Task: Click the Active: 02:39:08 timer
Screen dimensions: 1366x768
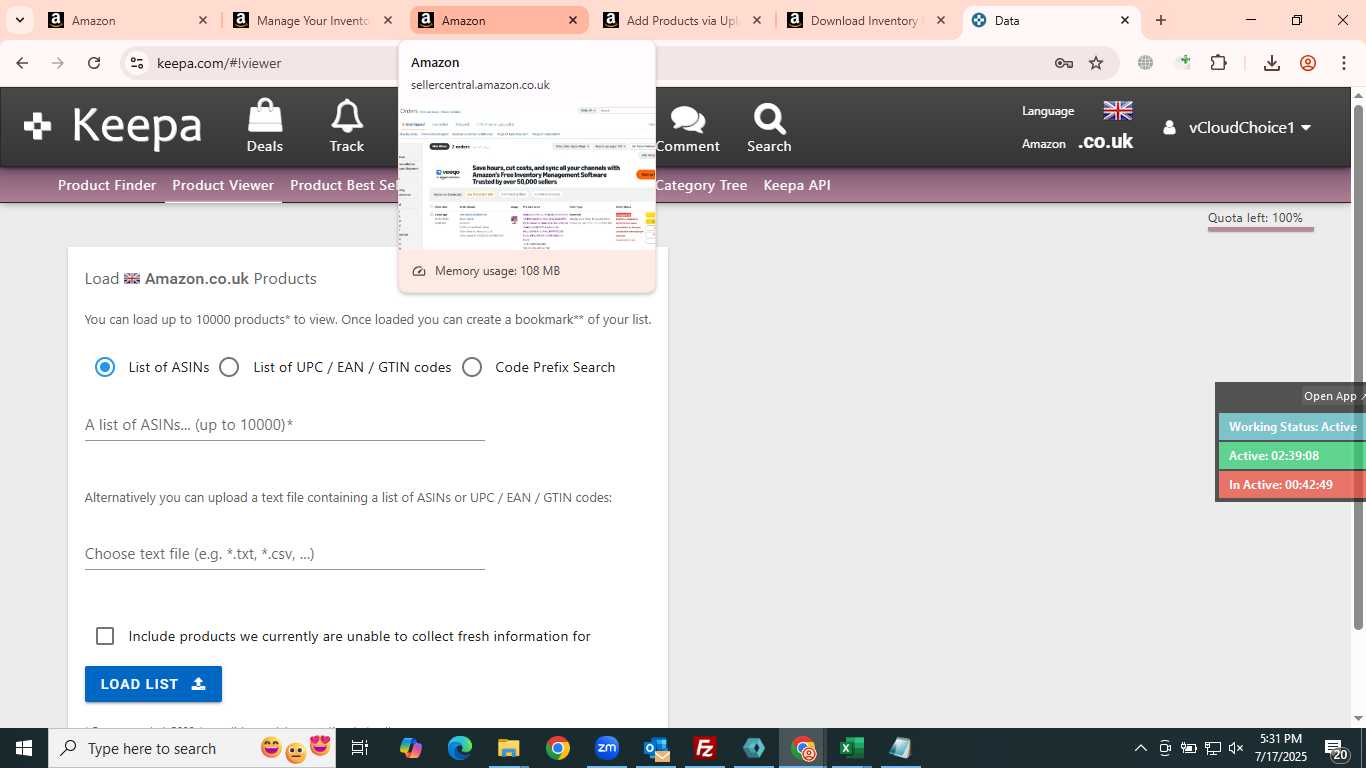Action: pyautogui.click(x=1292, y=456)
